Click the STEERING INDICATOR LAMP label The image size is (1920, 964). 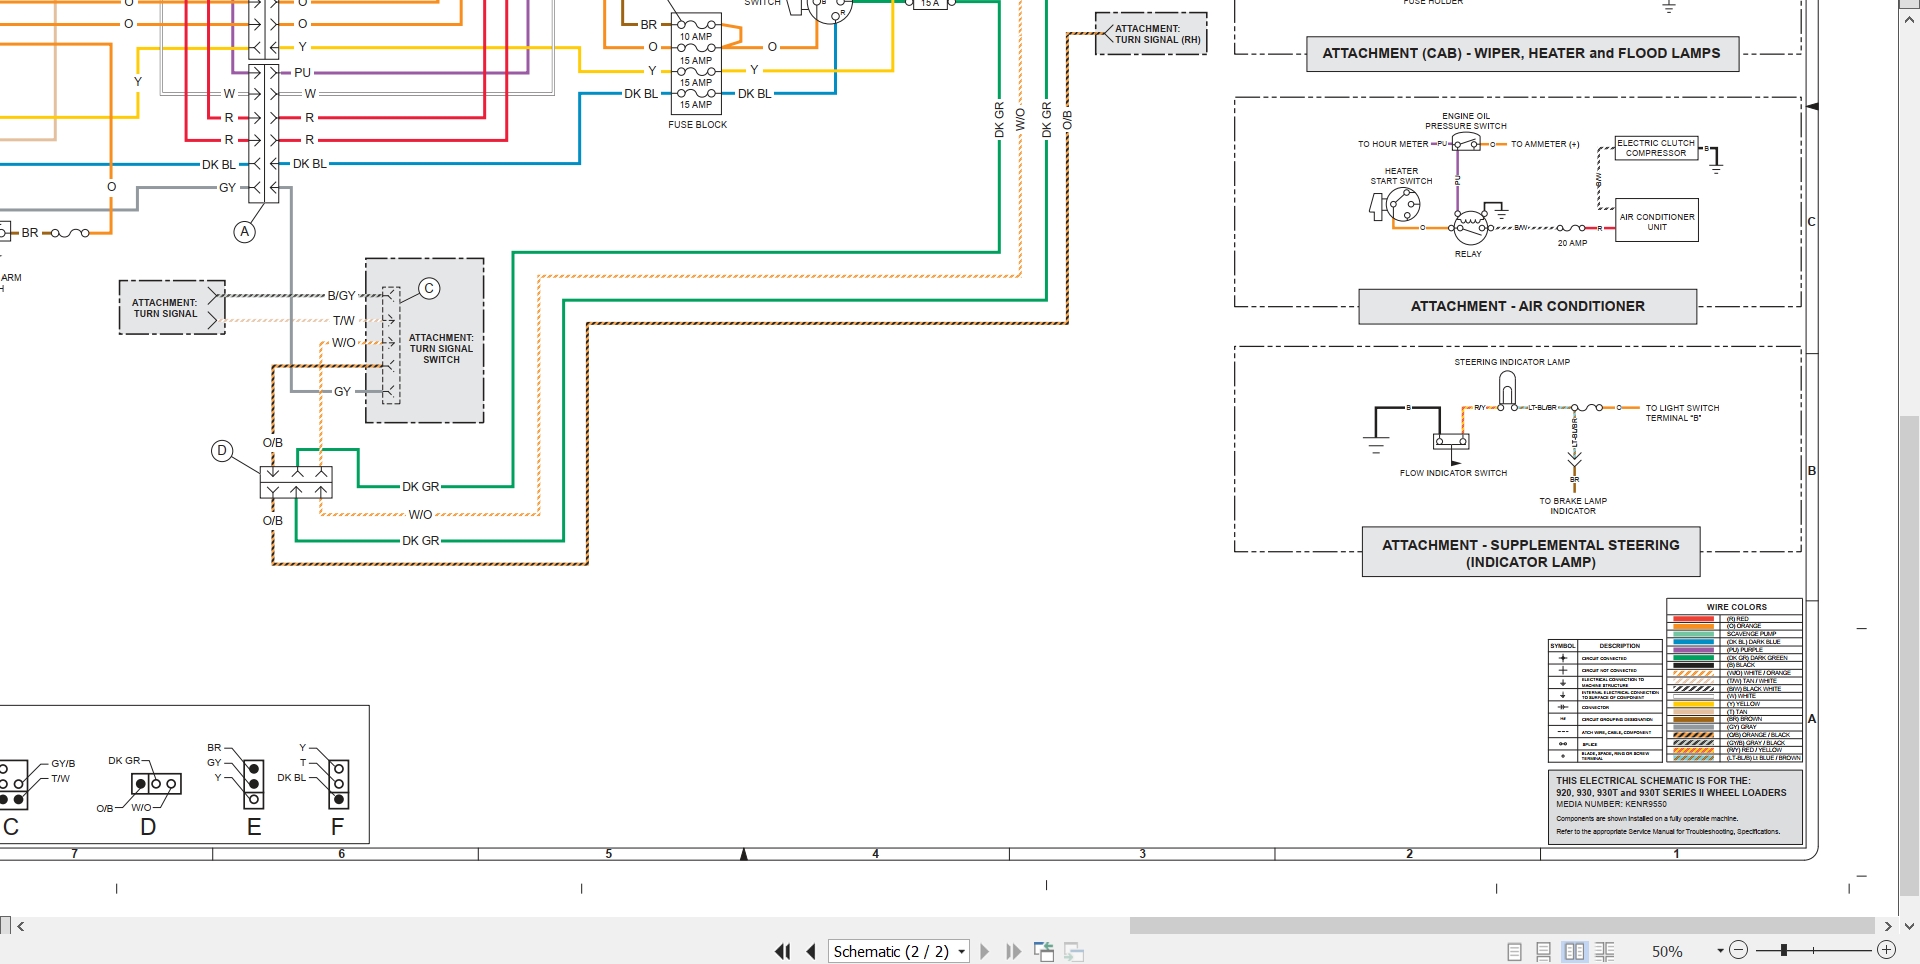click(1512, 362)
